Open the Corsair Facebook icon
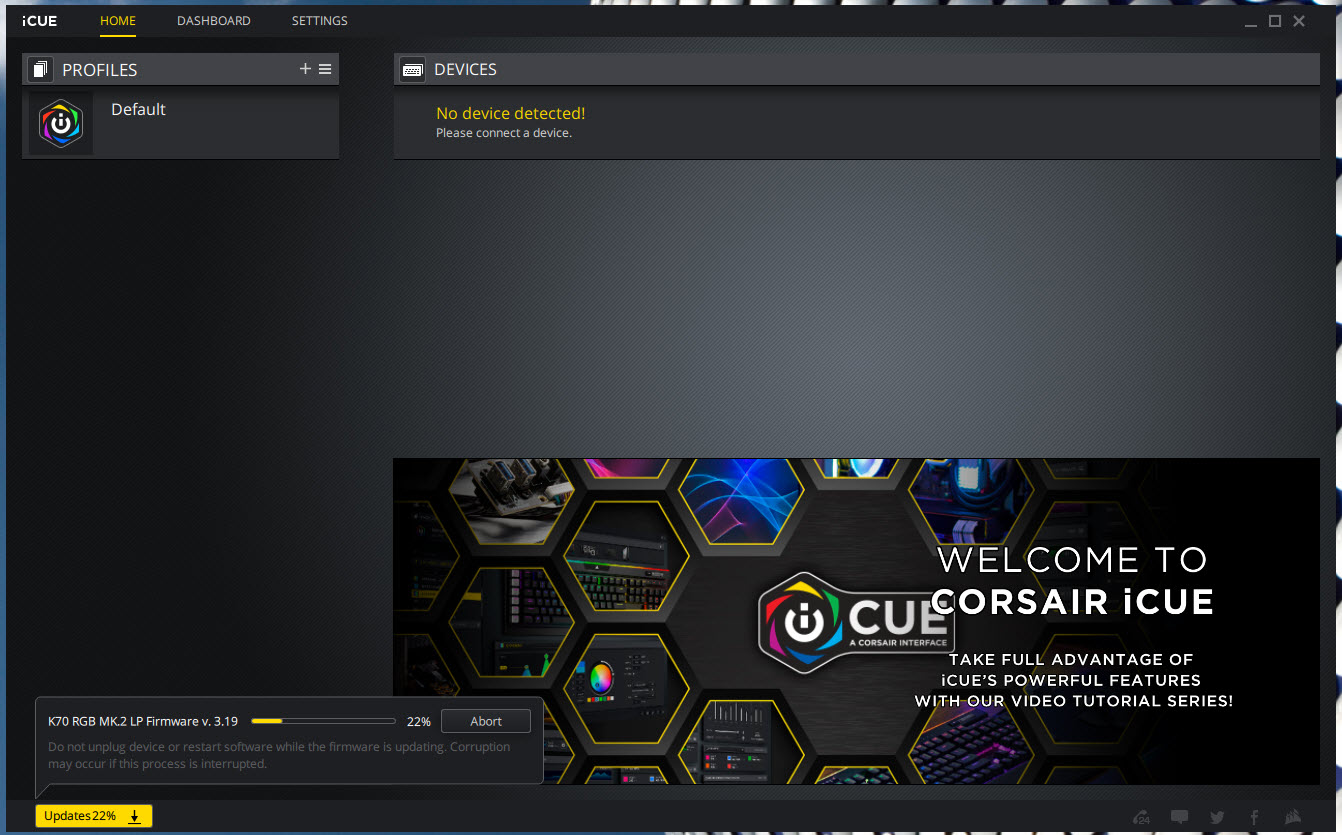The height and width of the screenshot is (835, 1342). [x=1254, y=817]
